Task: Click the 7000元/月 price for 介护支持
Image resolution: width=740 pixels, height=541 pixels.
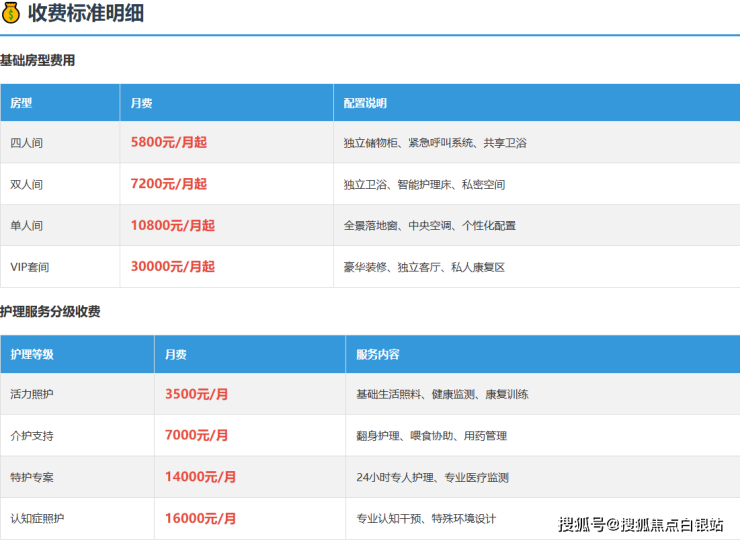Action: [x=196, y=436]
